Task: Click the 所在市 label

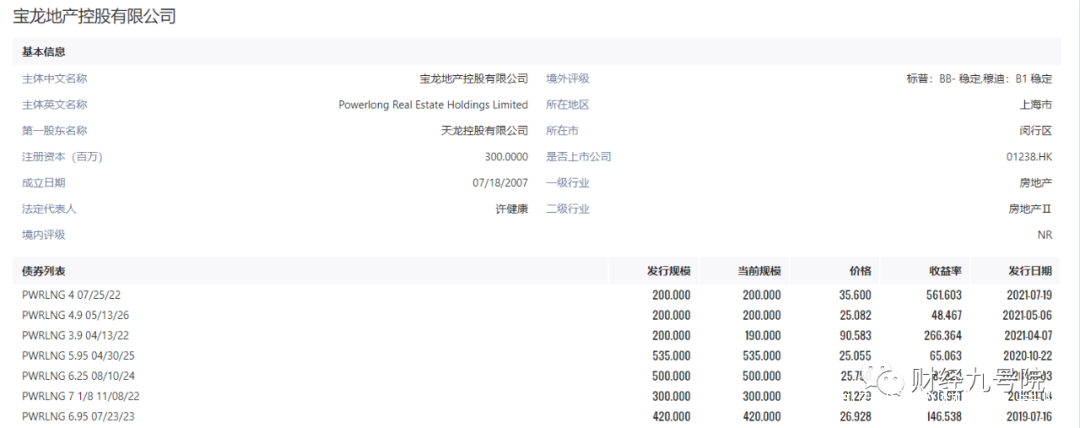Action: click(563, 130)
